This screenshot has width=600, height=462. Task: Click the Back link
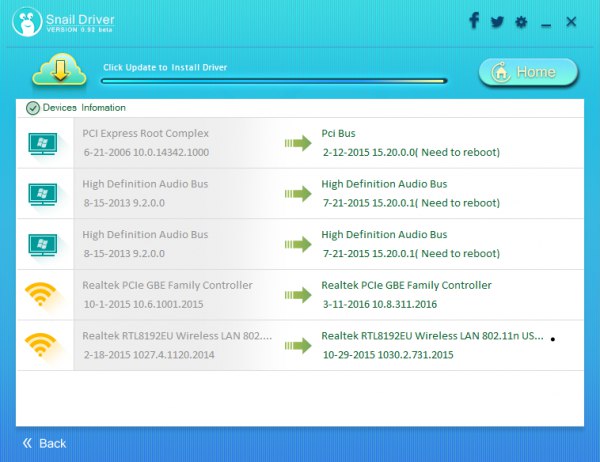point(44,443)
